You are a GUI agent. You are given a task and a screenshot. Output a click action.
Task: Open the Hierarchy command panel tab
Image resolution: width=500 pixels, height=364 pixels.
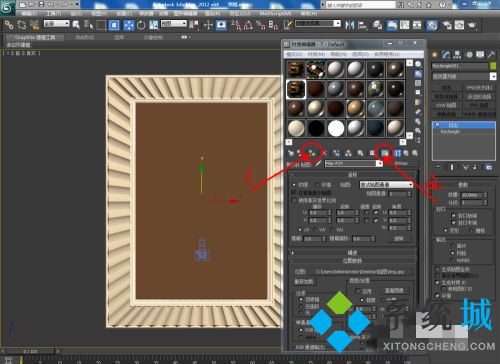tap(457, 55)
